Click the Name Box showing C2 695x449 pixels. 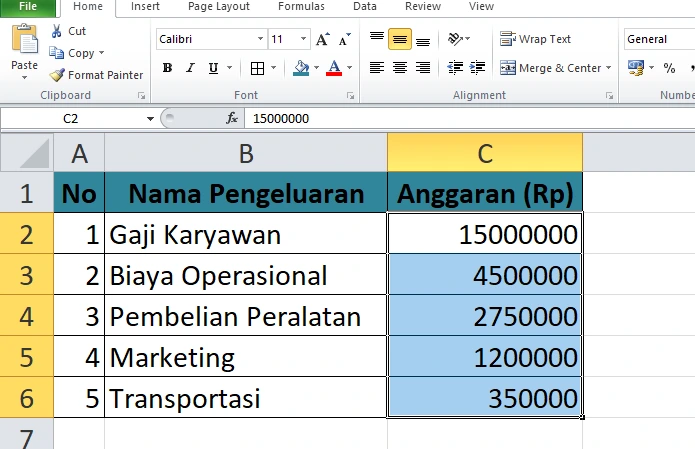tap(71, 118)
